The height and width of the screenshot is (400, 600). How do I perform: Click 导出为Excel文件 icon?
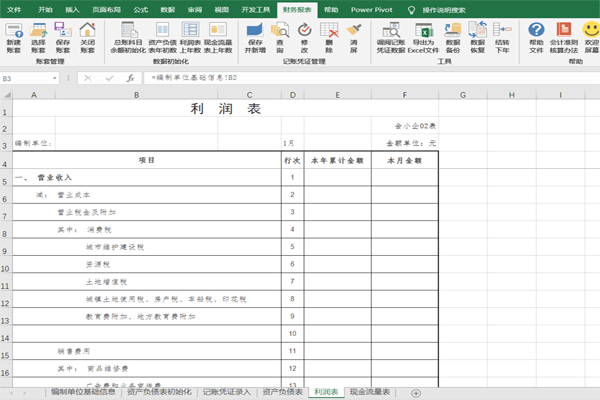[x=423, y=38]
